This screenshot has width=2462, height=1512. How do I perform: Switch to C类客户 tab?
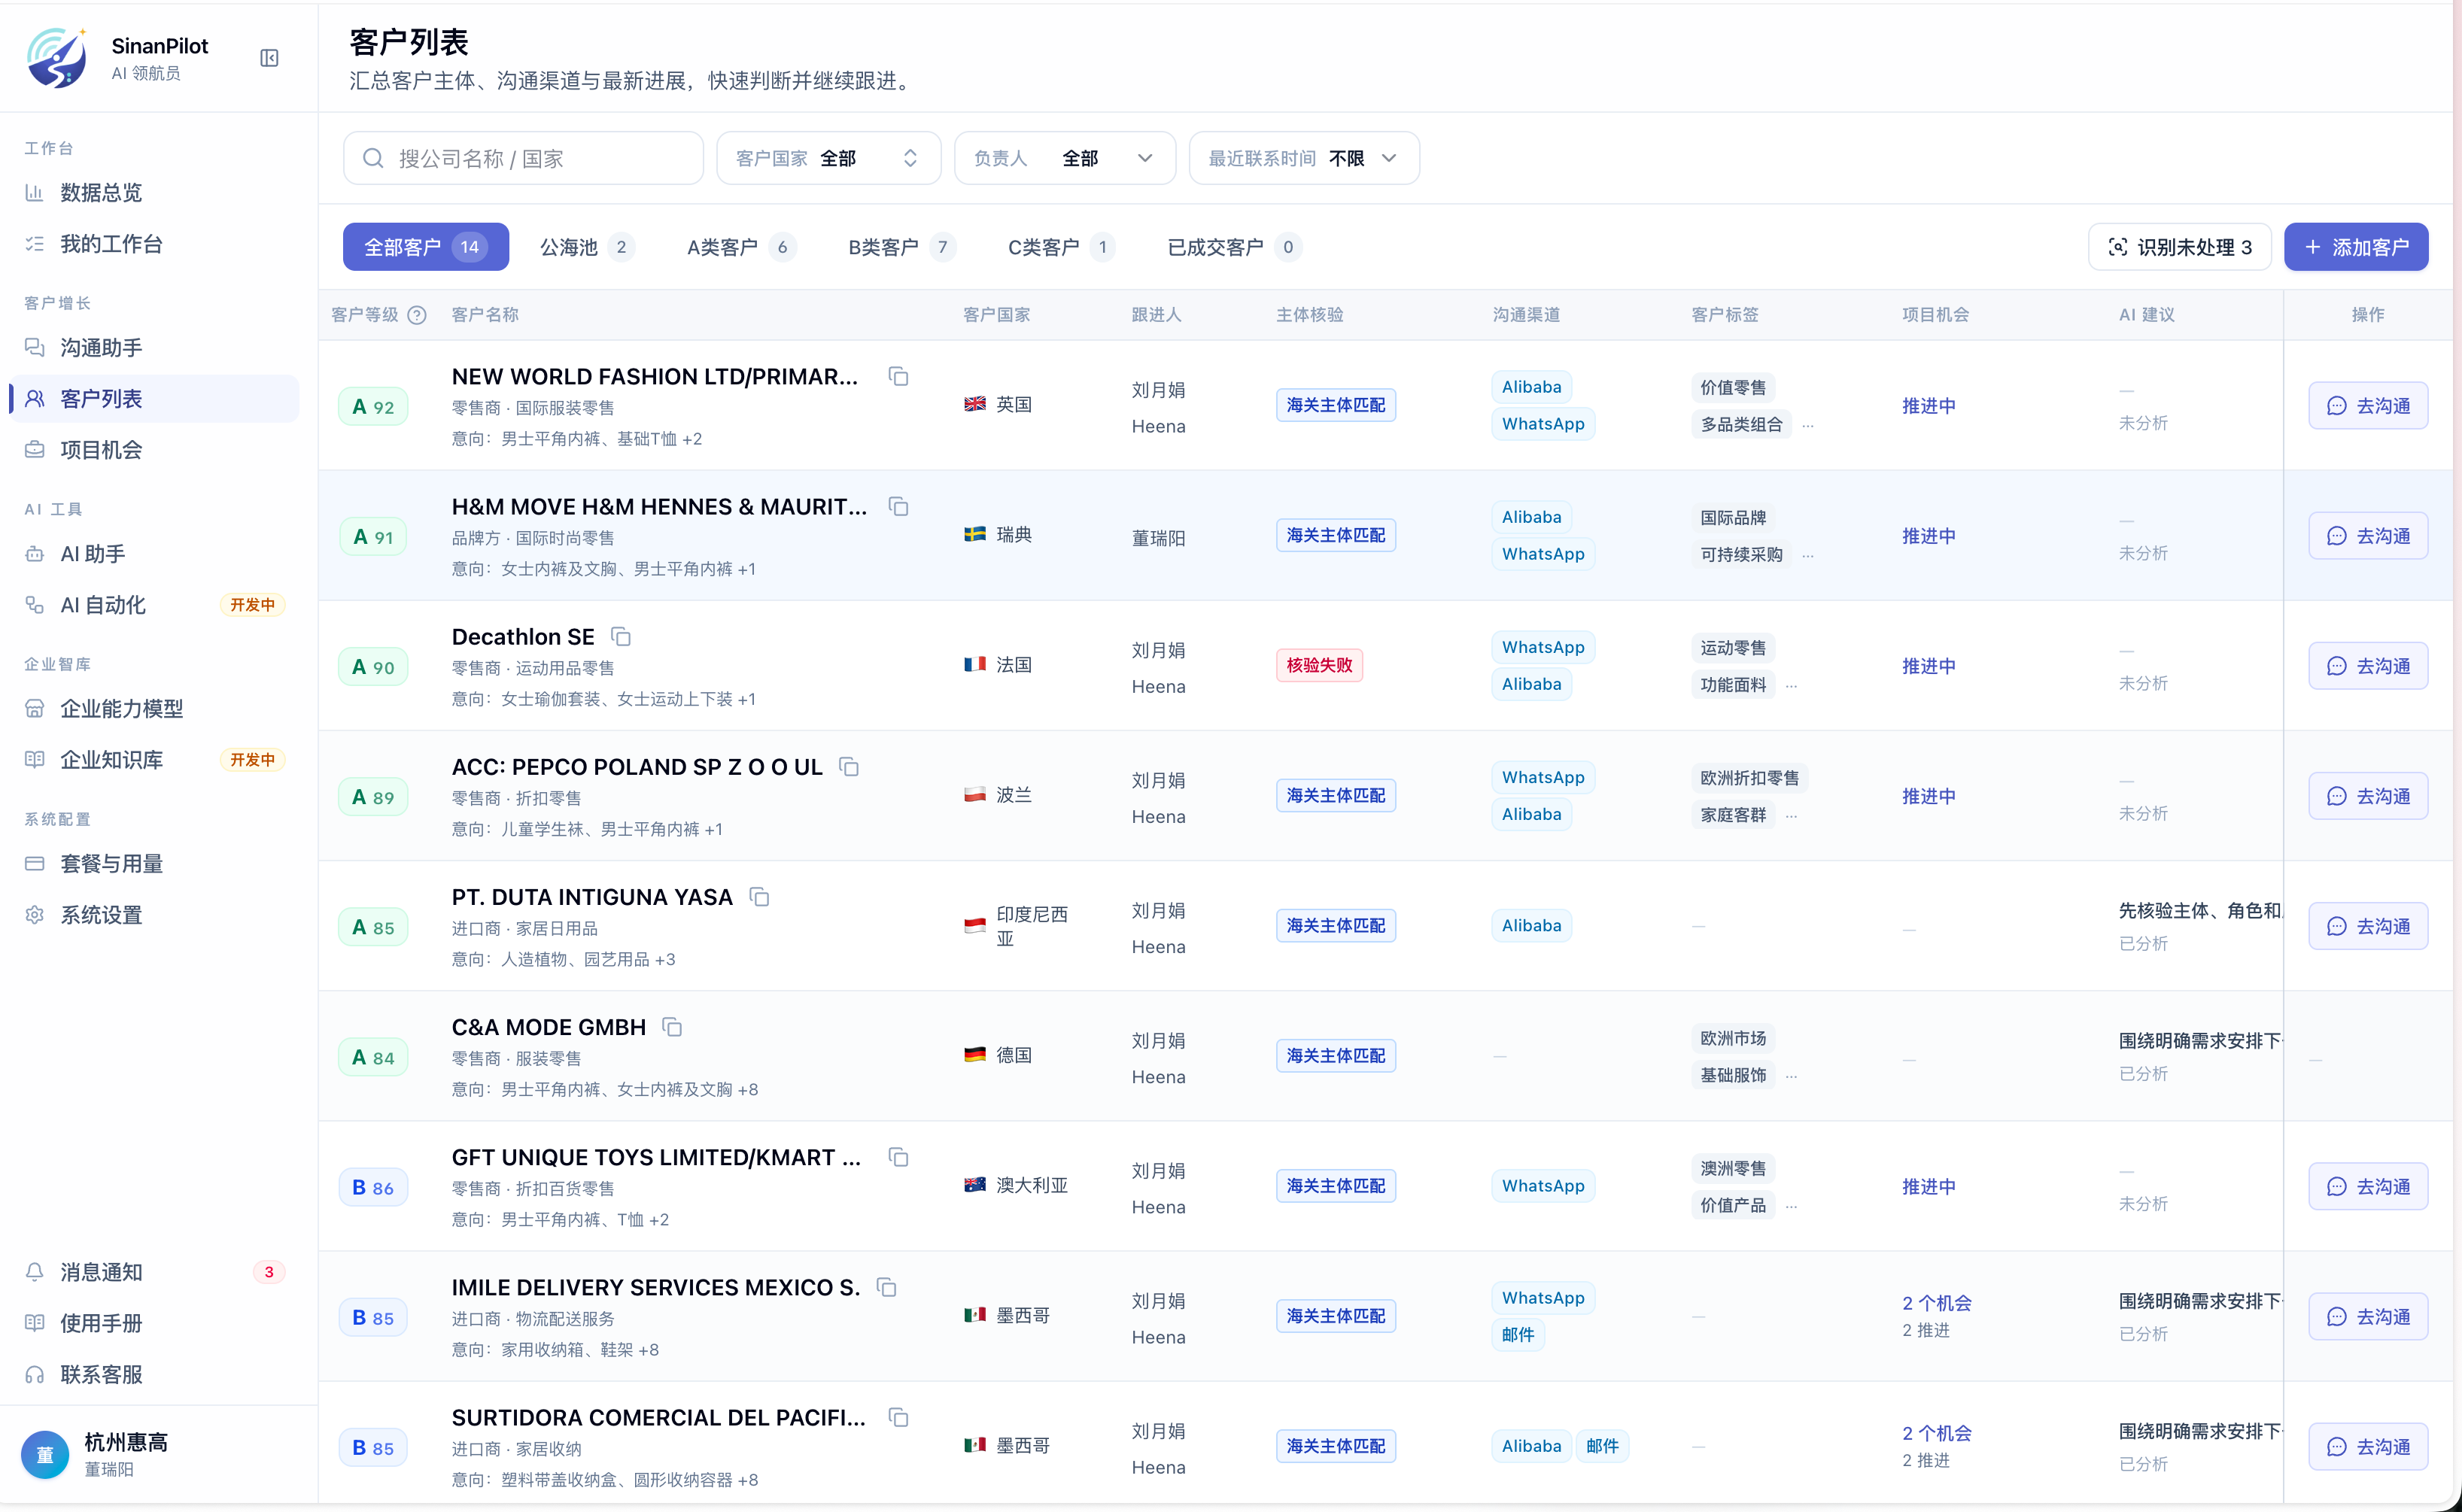(x=1061, y=247)
